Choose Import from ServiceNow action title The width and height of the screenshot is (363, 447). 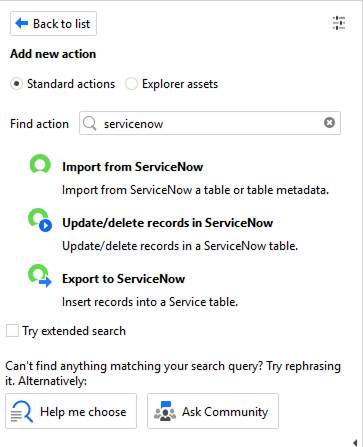(x=133, y=167)
